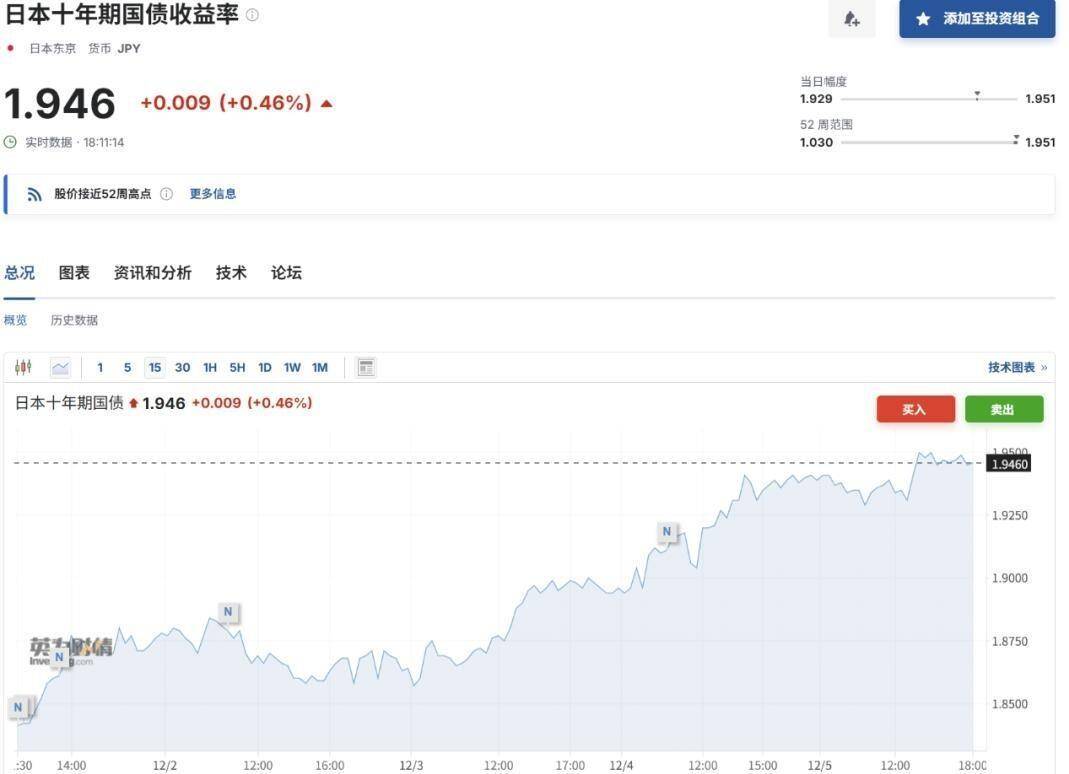Click 日本东京 market label
The image size is (1069, 774).
(52, 48)
